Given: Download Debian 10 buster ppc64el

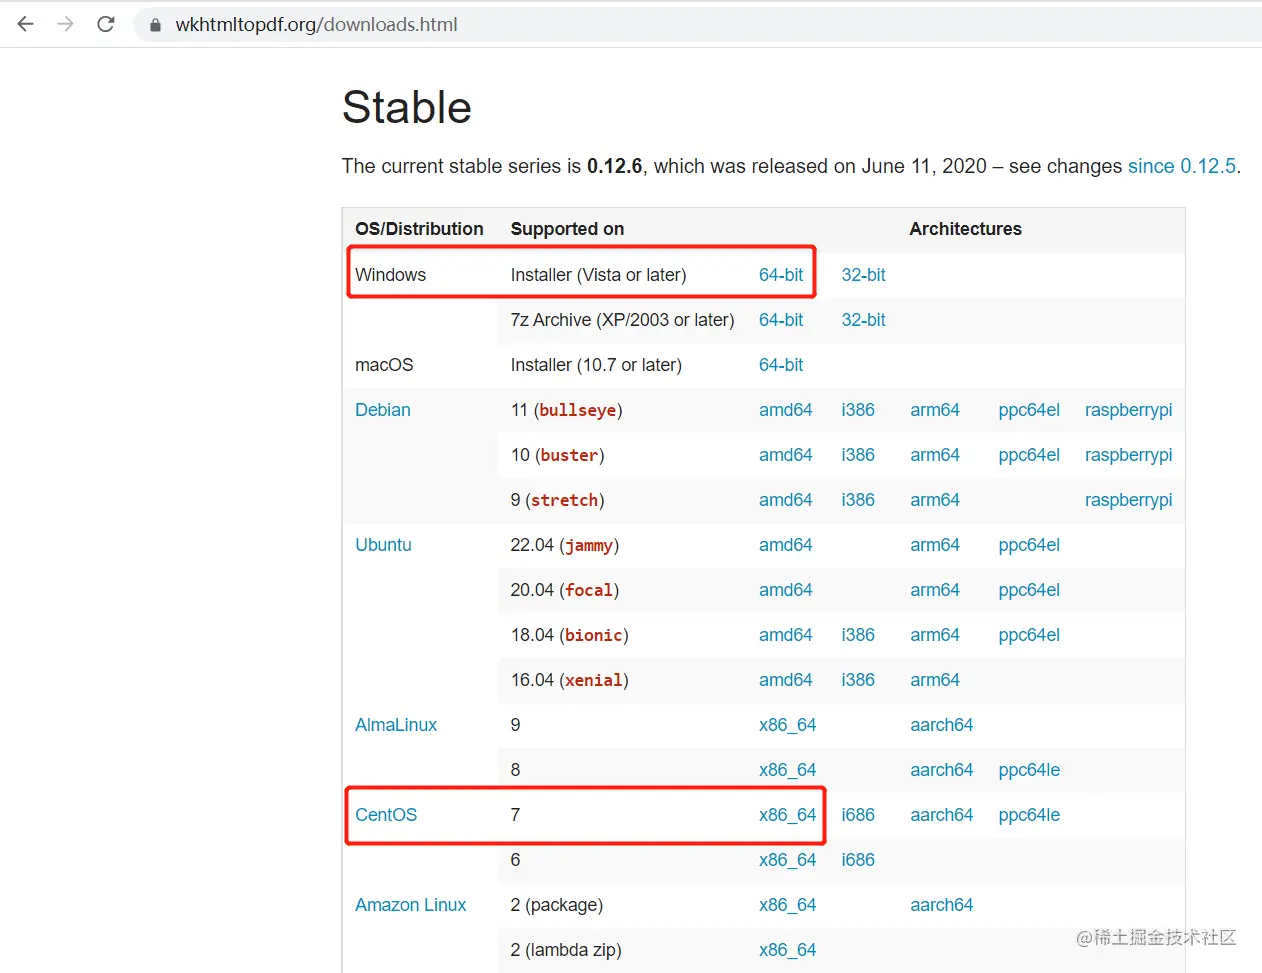Looking at the screenshot, I should click(1029, 455).
